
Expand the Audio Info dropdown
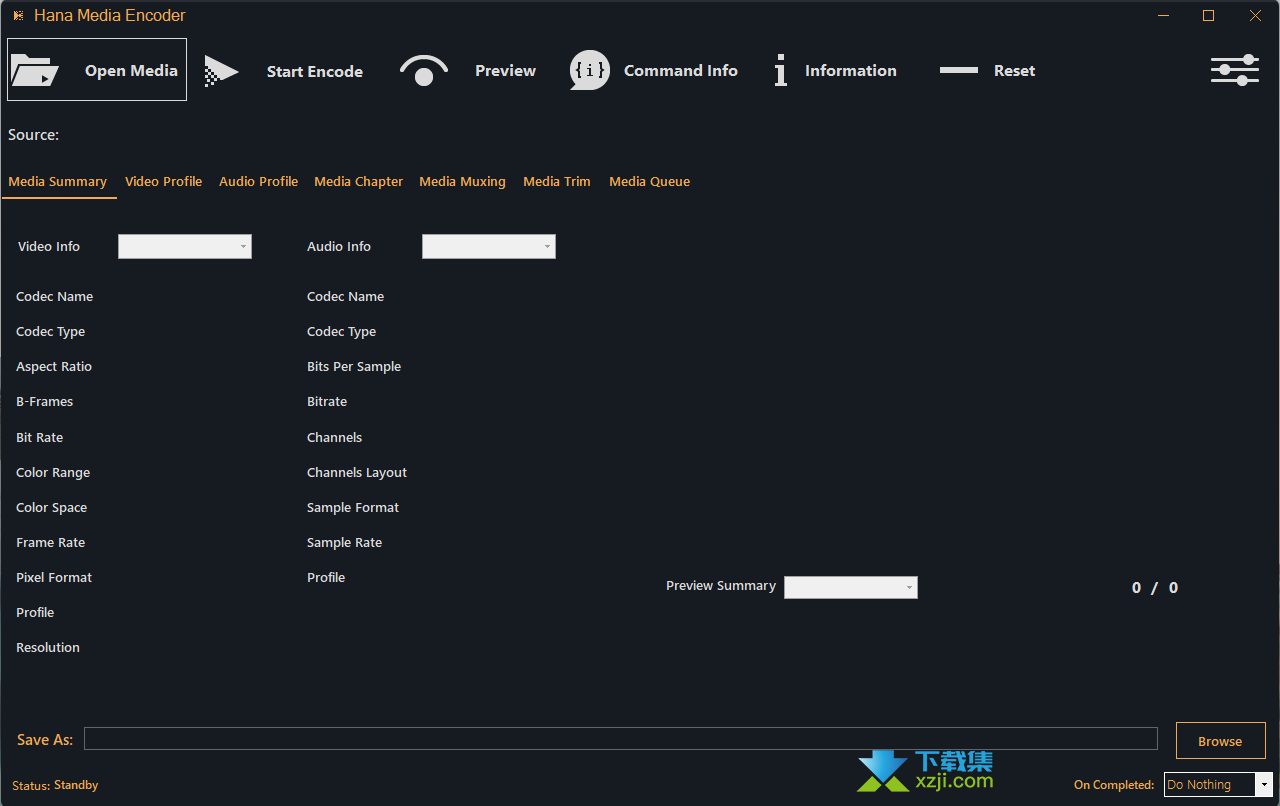(x=488, y=247)
